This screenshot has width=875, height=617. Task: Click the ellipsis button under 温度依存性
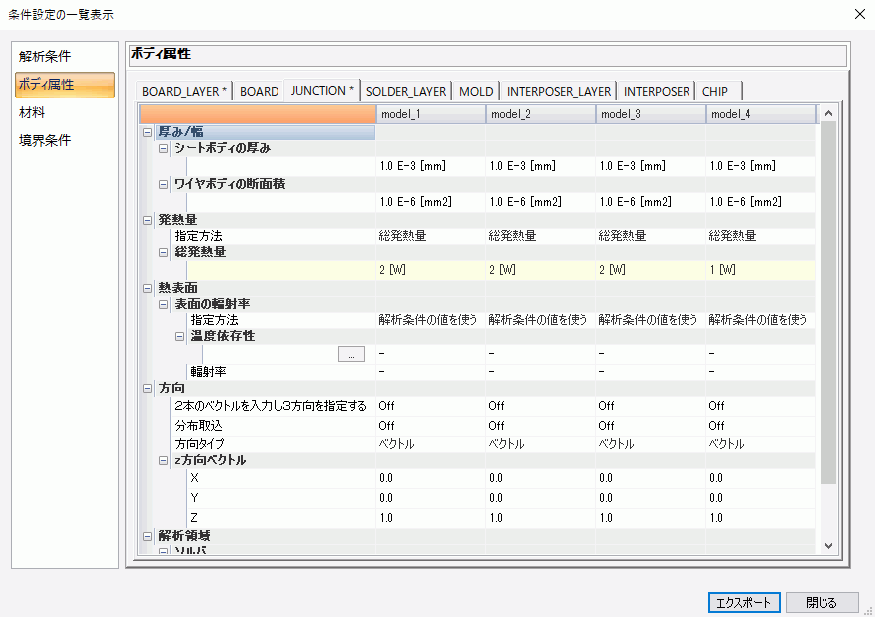pyautogui.click(x=351, y=354)
